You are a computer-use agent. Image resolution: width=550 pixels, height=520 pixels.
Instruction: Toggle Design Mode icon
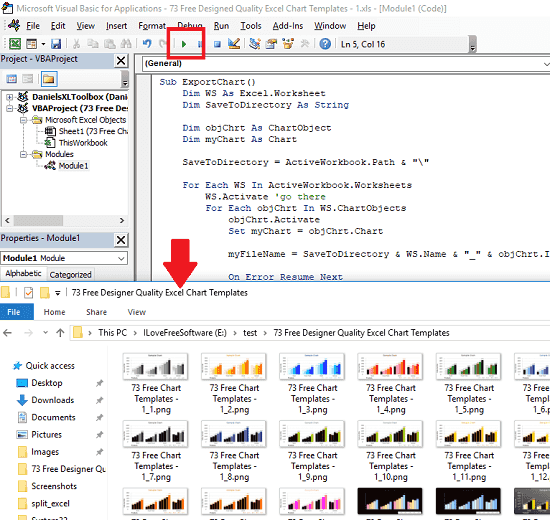[x=234, y=44]
